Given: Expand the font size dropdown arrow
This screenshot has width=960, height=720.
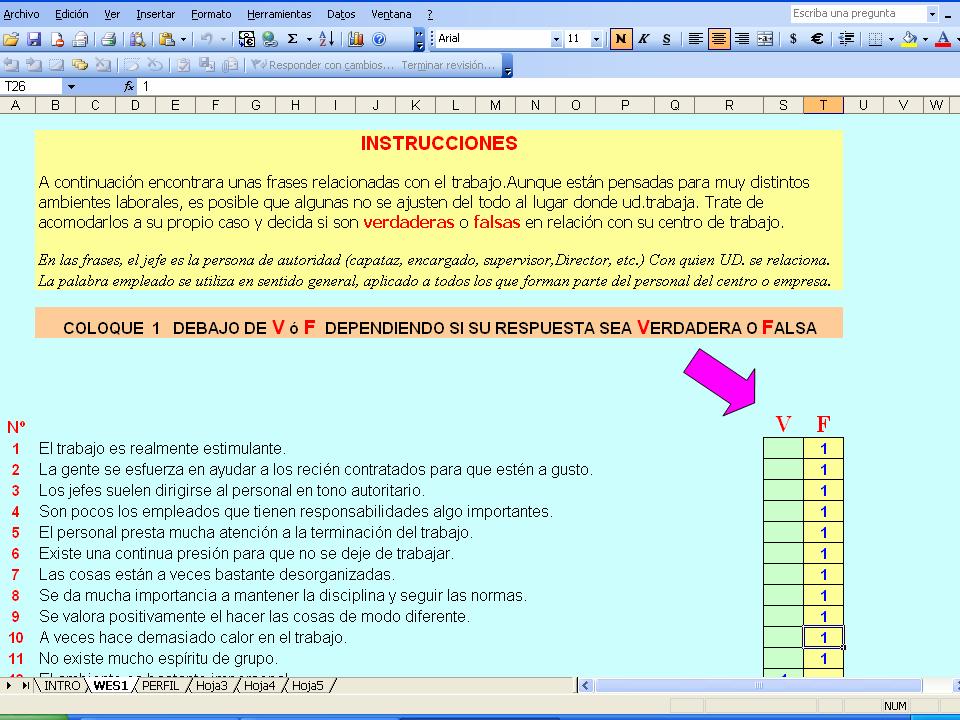Looking at the screenshot, I should 596,39.
